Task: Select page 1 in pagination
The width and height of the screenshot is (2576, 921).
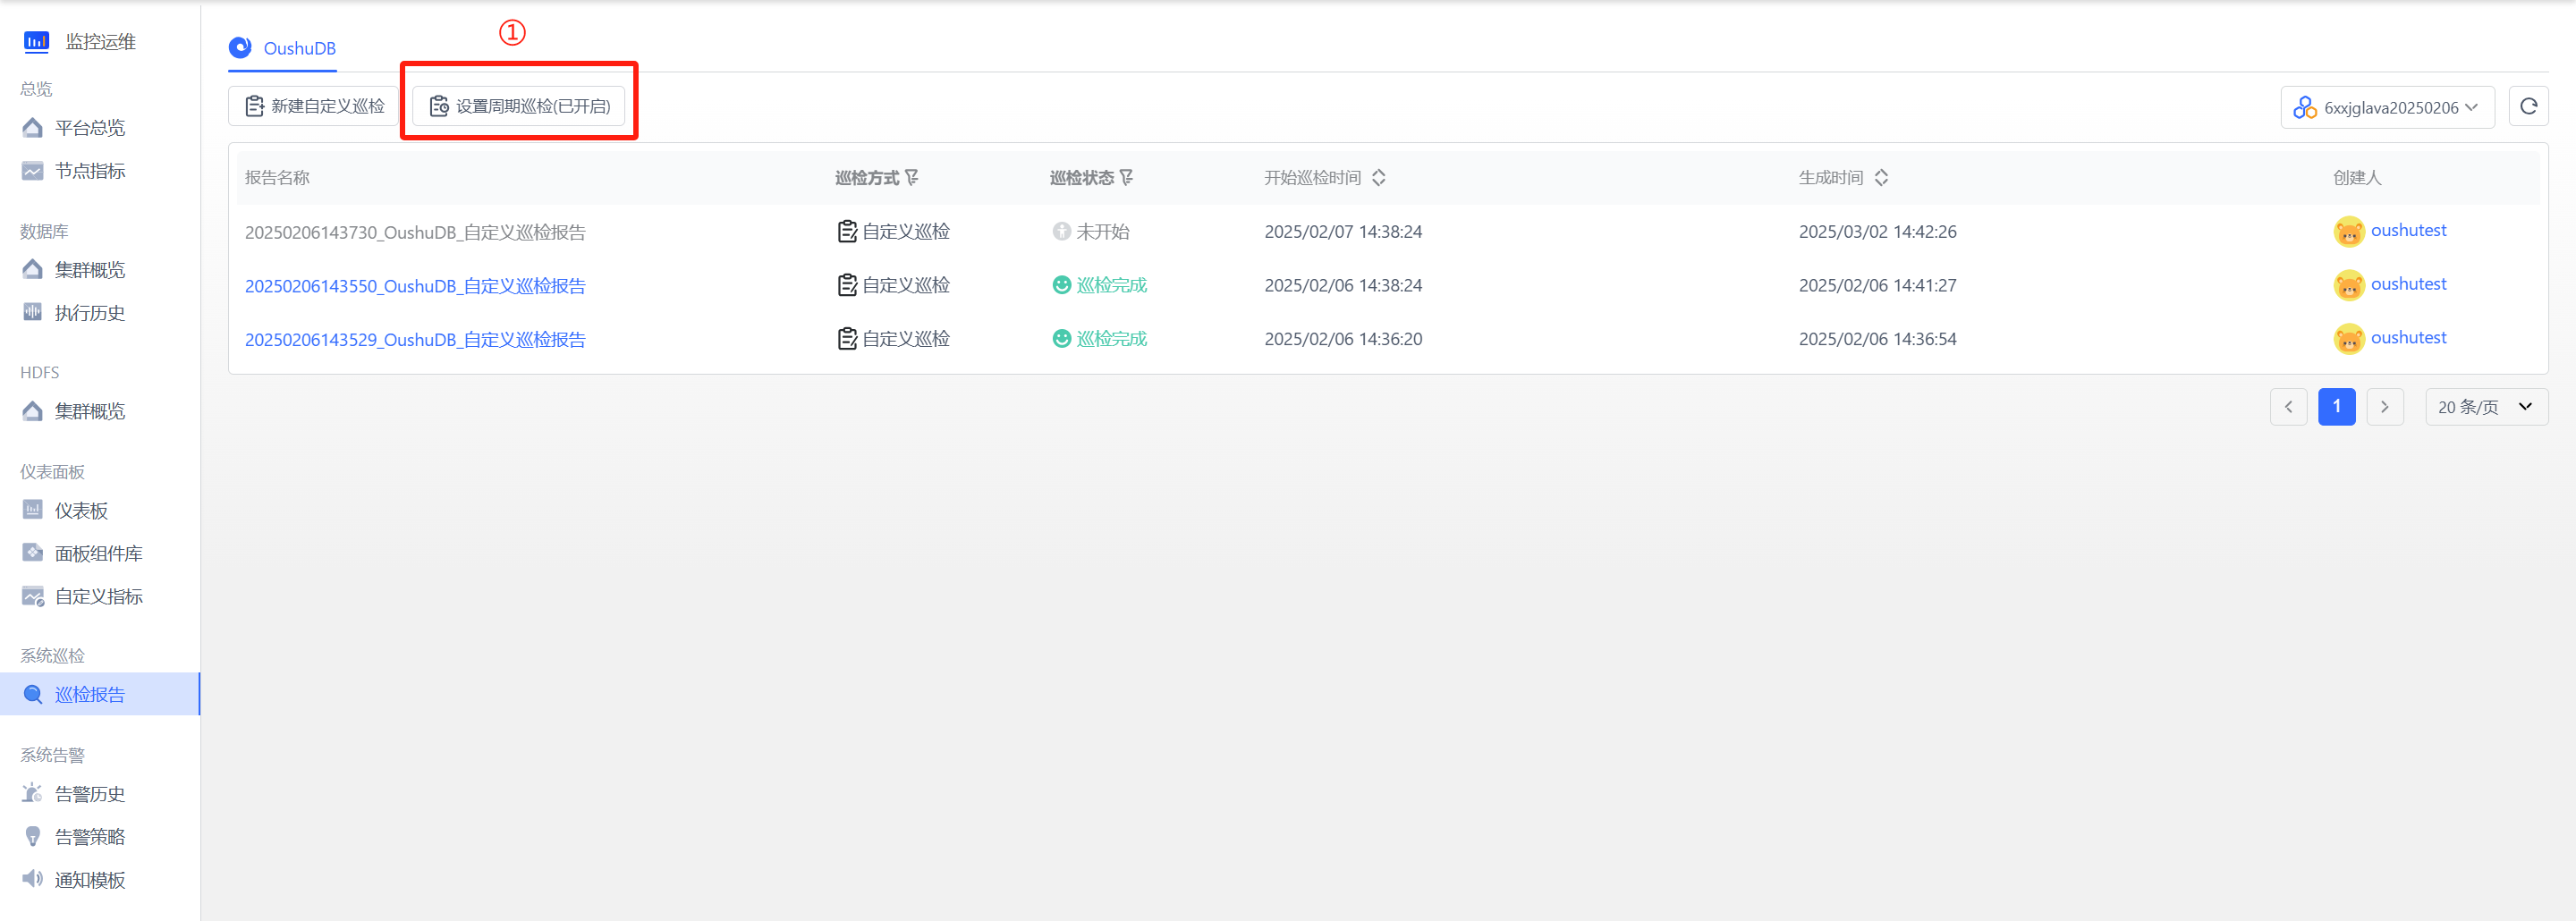Action: 2336,407
